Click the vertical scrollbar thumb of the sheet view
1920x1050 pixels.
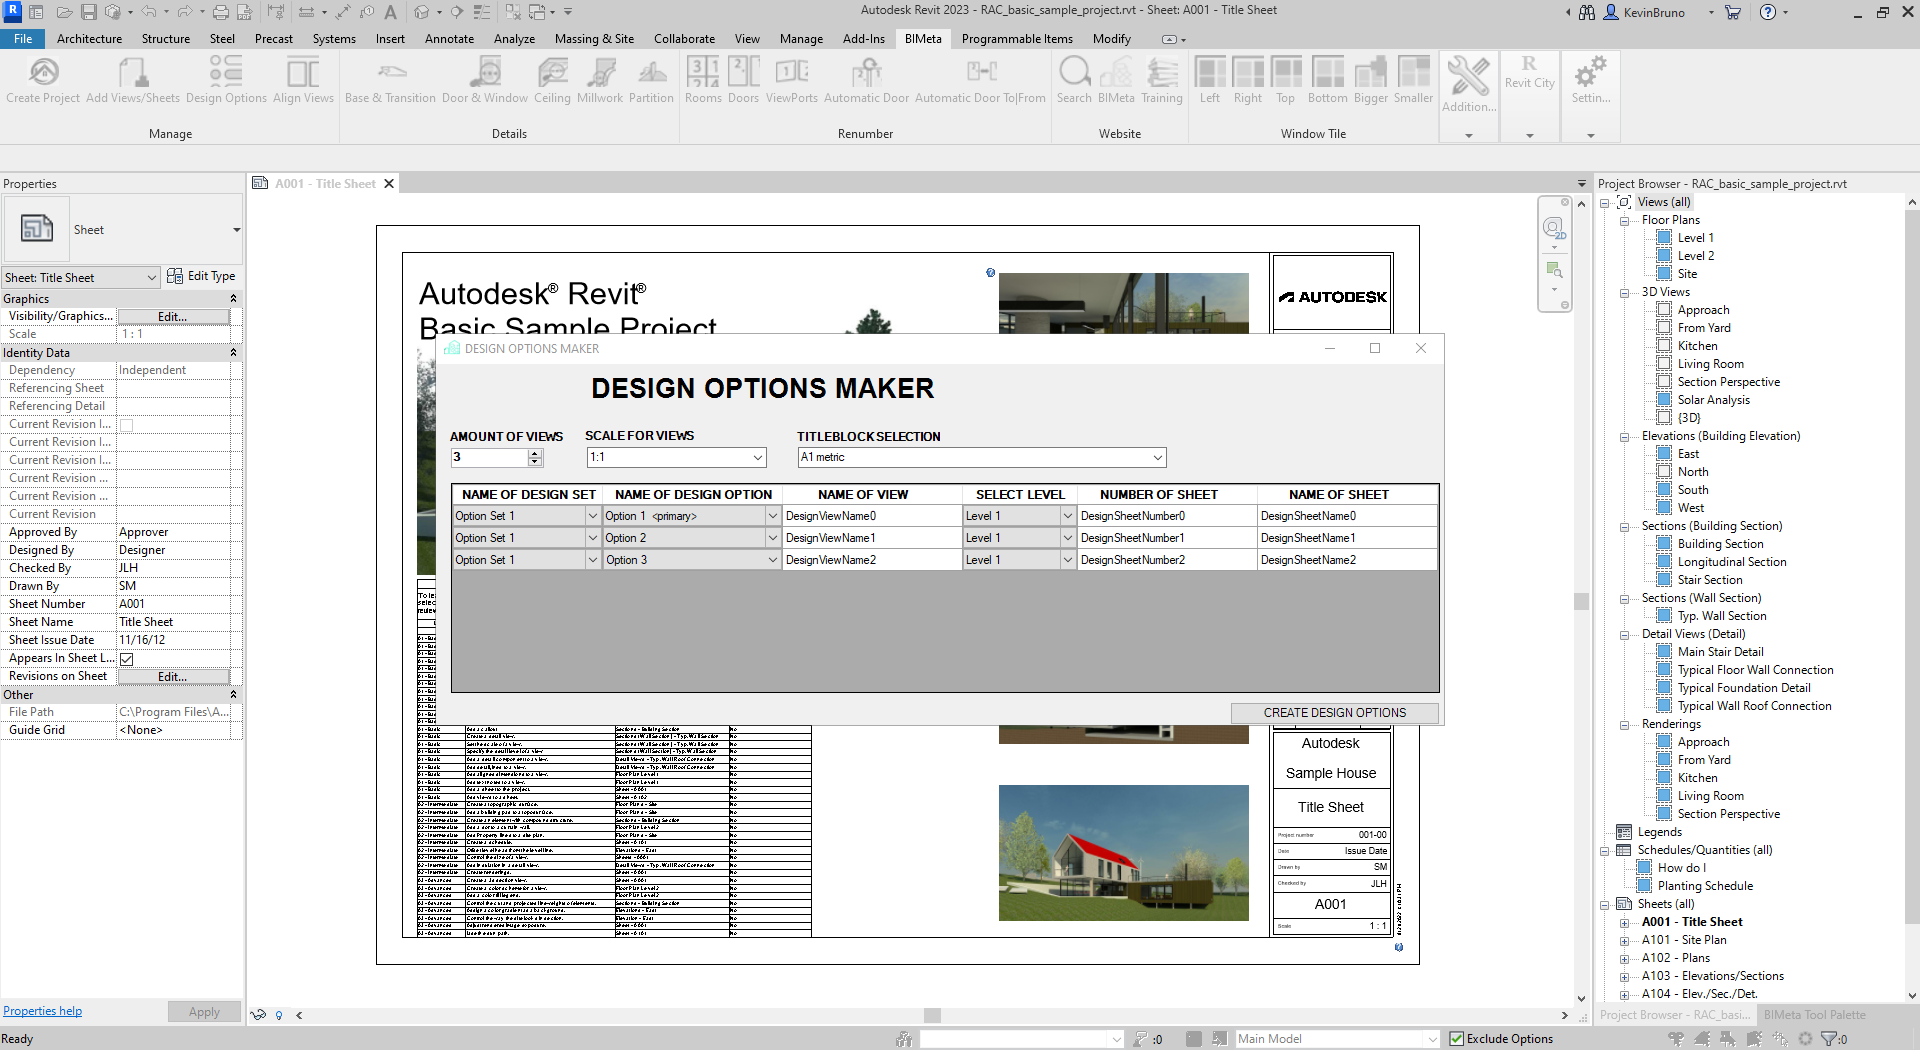pos(1581,601)
